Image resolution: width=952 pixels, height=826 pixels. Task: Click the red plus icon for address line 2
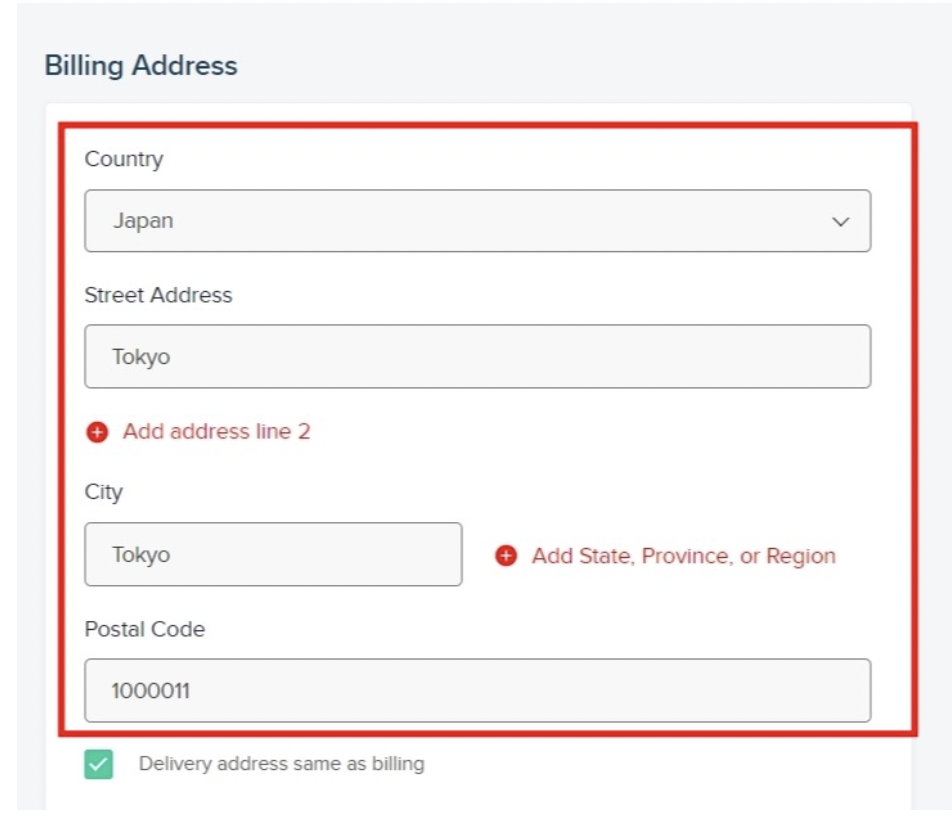tap(97, 432)
